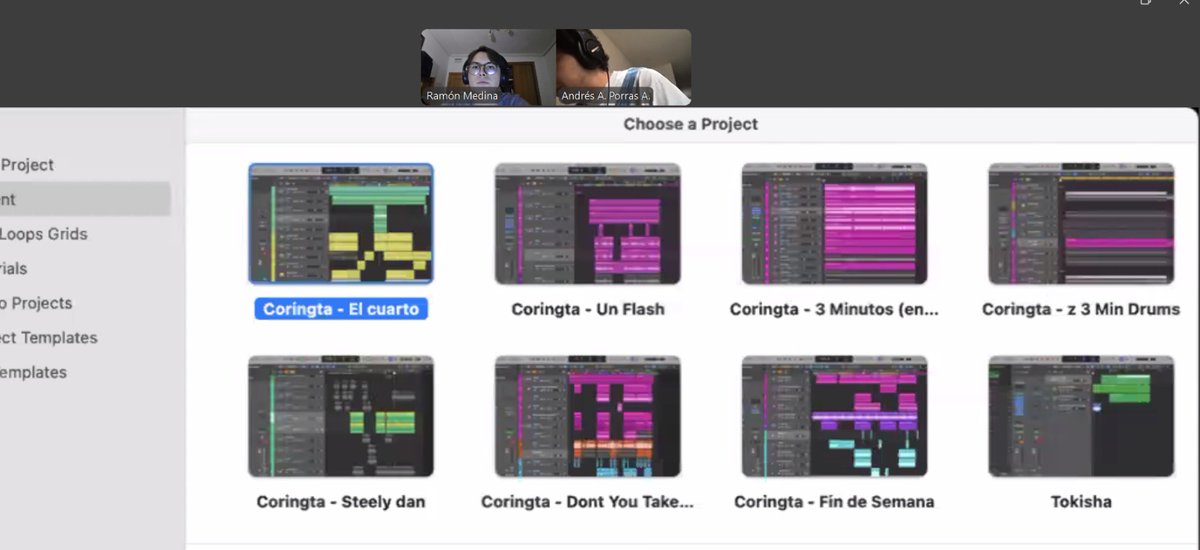Click the 'Tokisha' project name label
Viewport: 1200px width, 550px height.
[x=1081, y=502]
